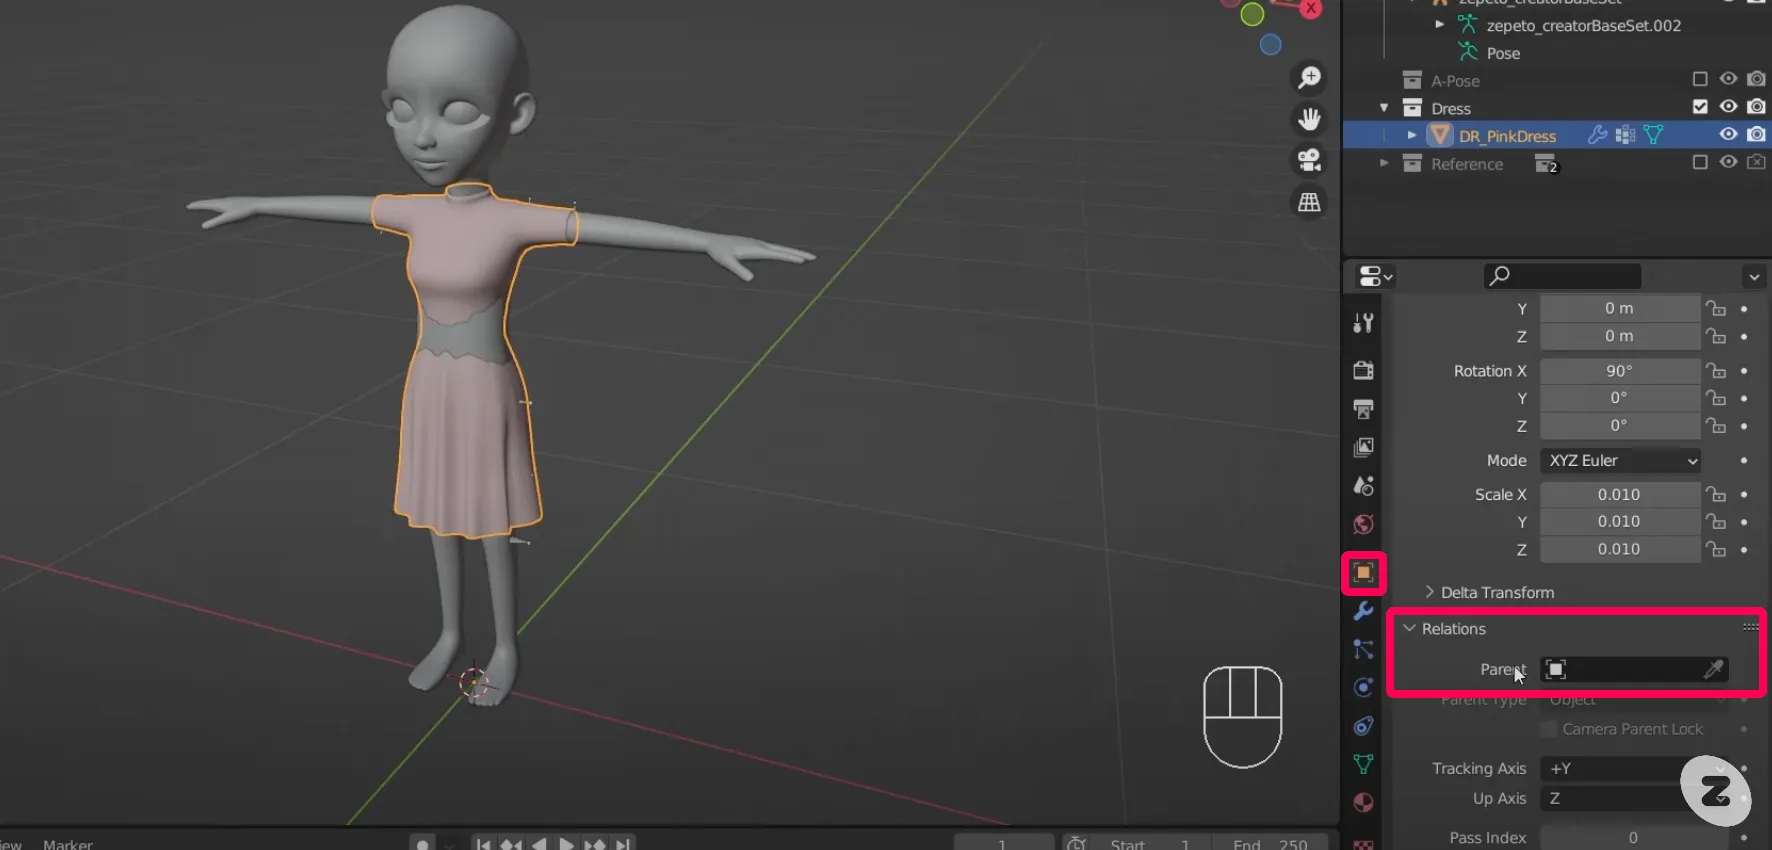Jump to next keyframe

(x=594, y=844)
